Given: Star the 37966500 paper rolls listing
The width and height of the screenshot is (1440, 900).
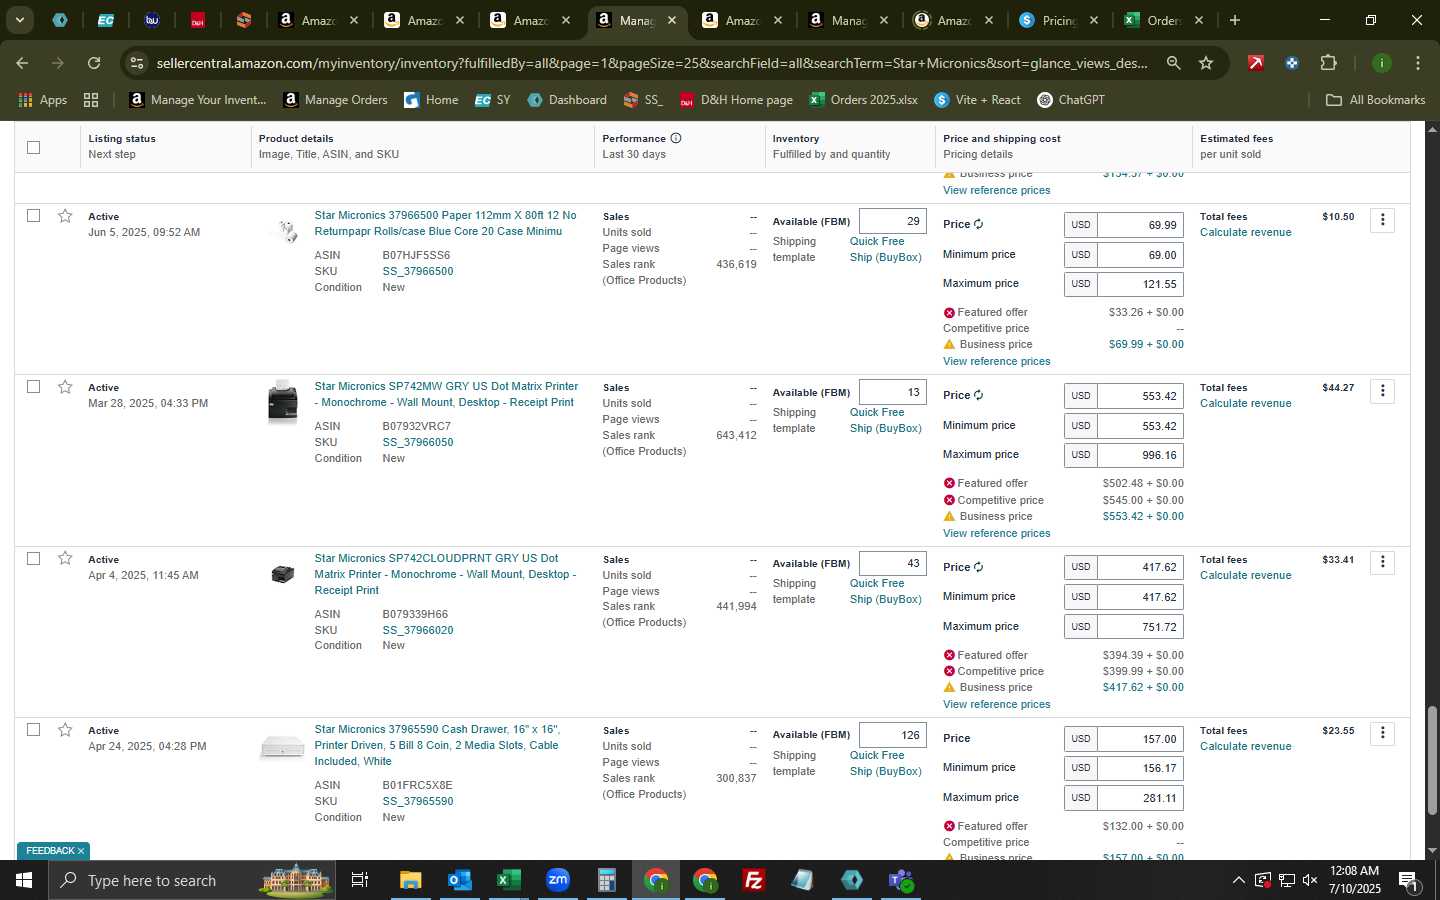Looking at the screenshot, I should (x=65, y=216).
